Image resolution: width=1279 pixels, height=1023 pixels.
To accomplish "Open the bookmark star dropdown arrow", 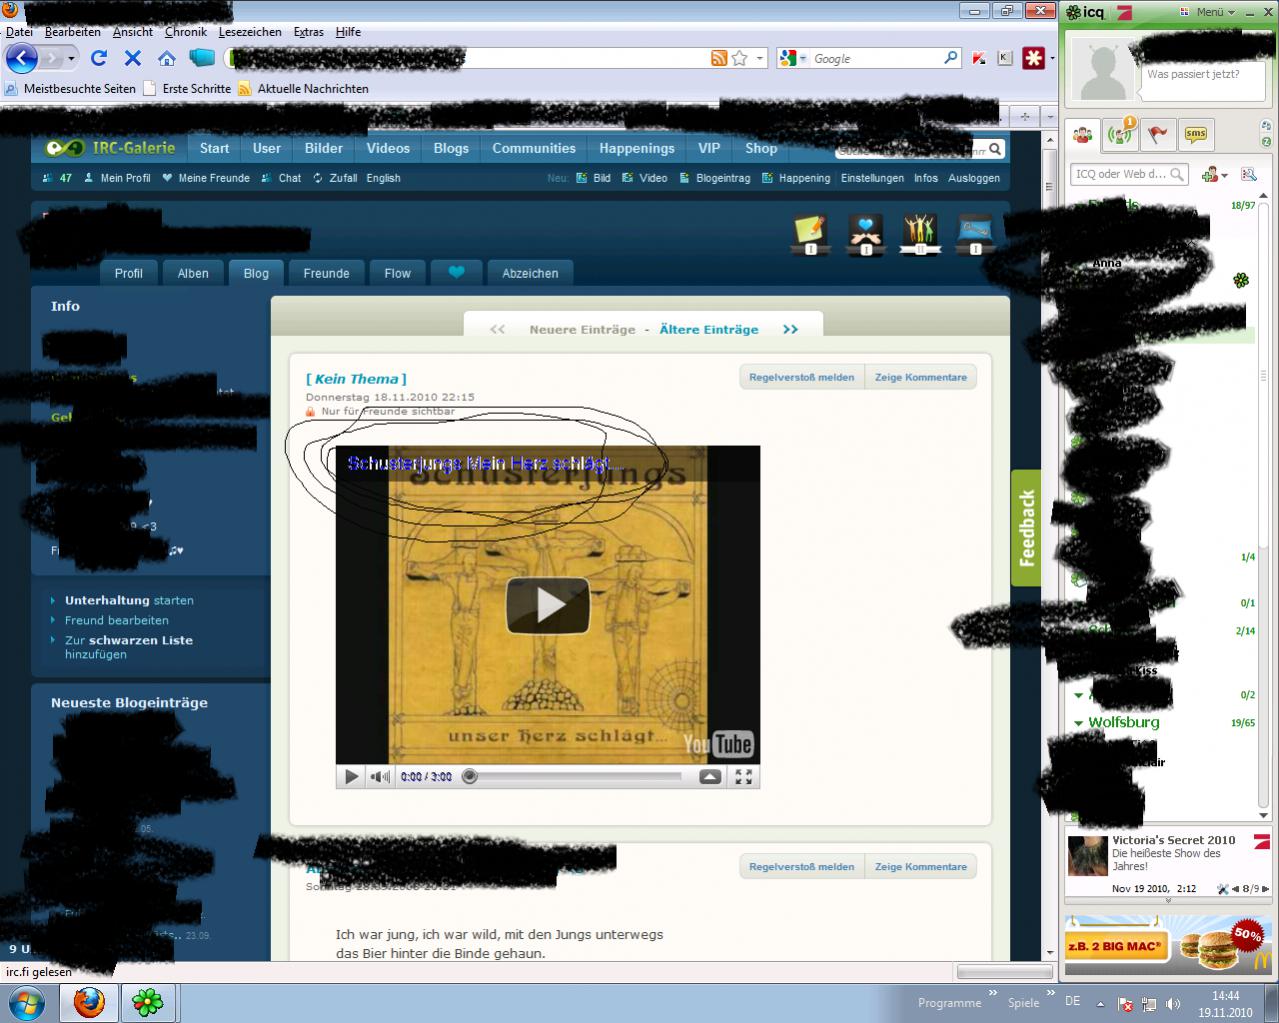I will [760, 58].
